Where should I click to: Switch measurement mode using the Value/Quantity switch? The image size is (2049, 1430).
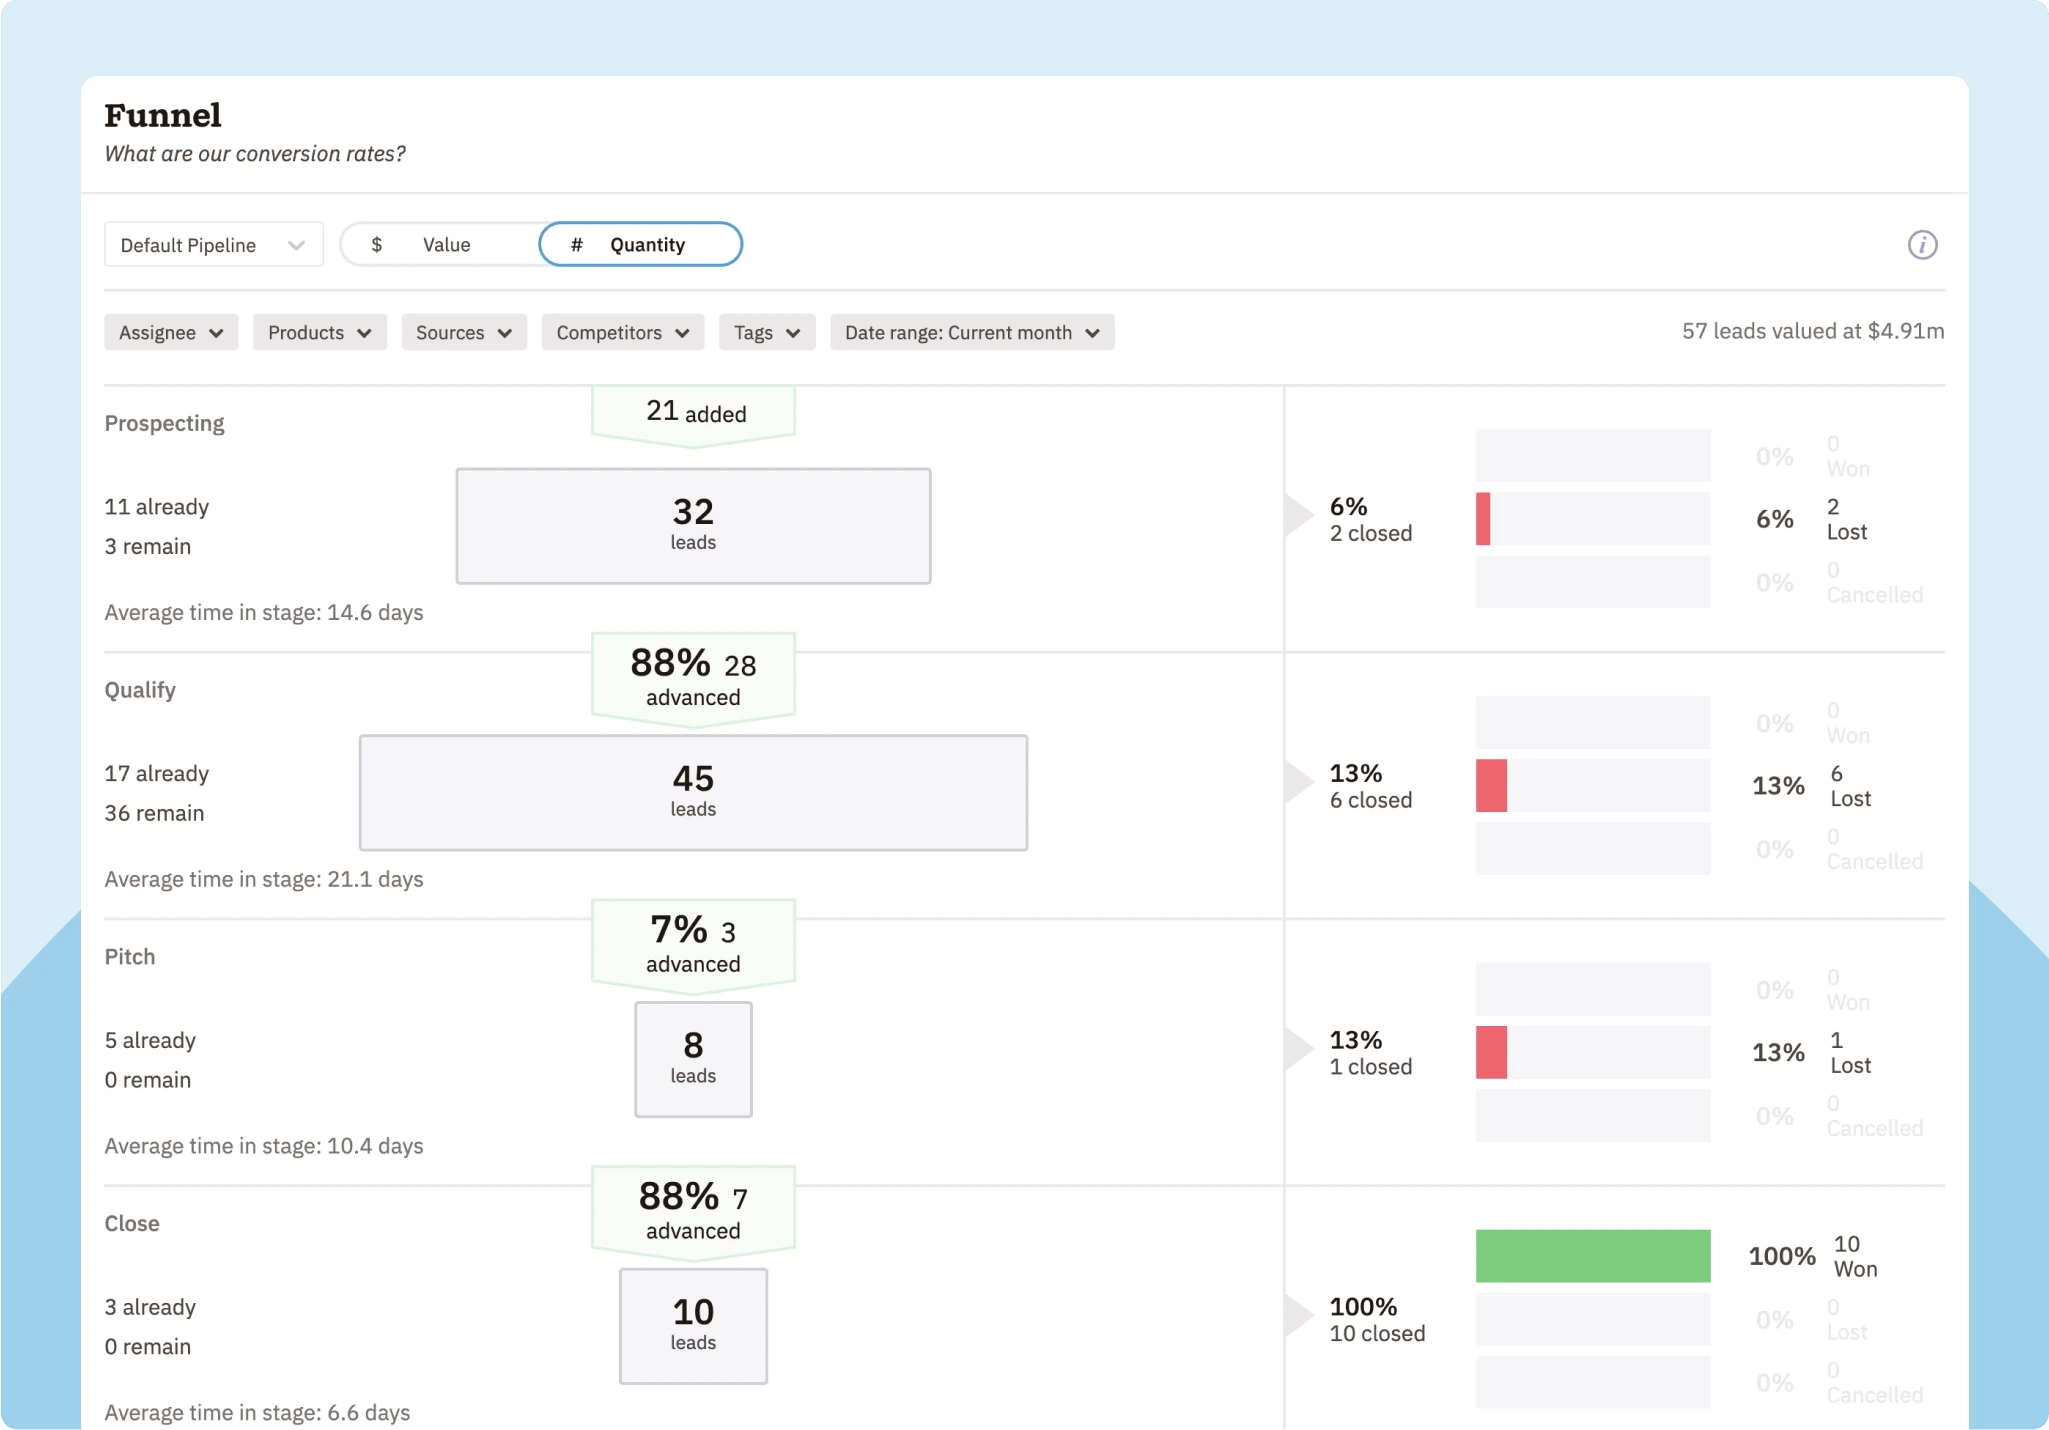pos(540,243)
